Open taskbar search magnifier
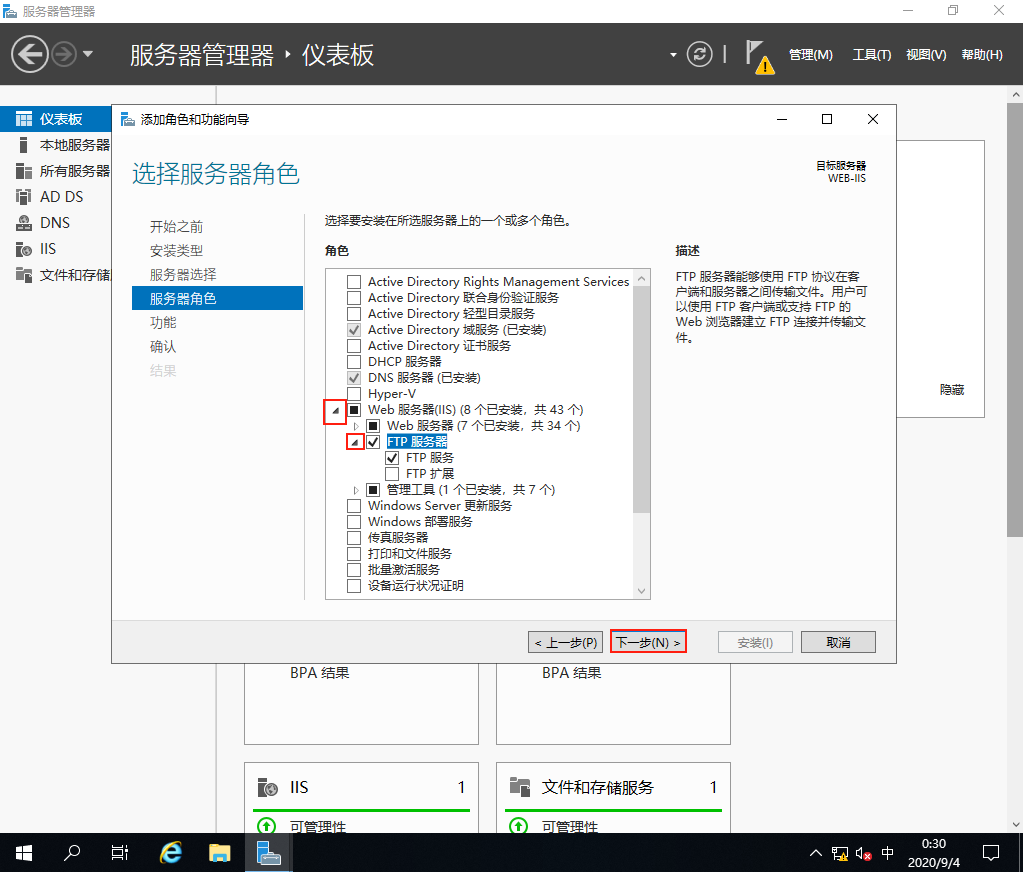Screen dimensions: 1023x872 tap(72, 852)
